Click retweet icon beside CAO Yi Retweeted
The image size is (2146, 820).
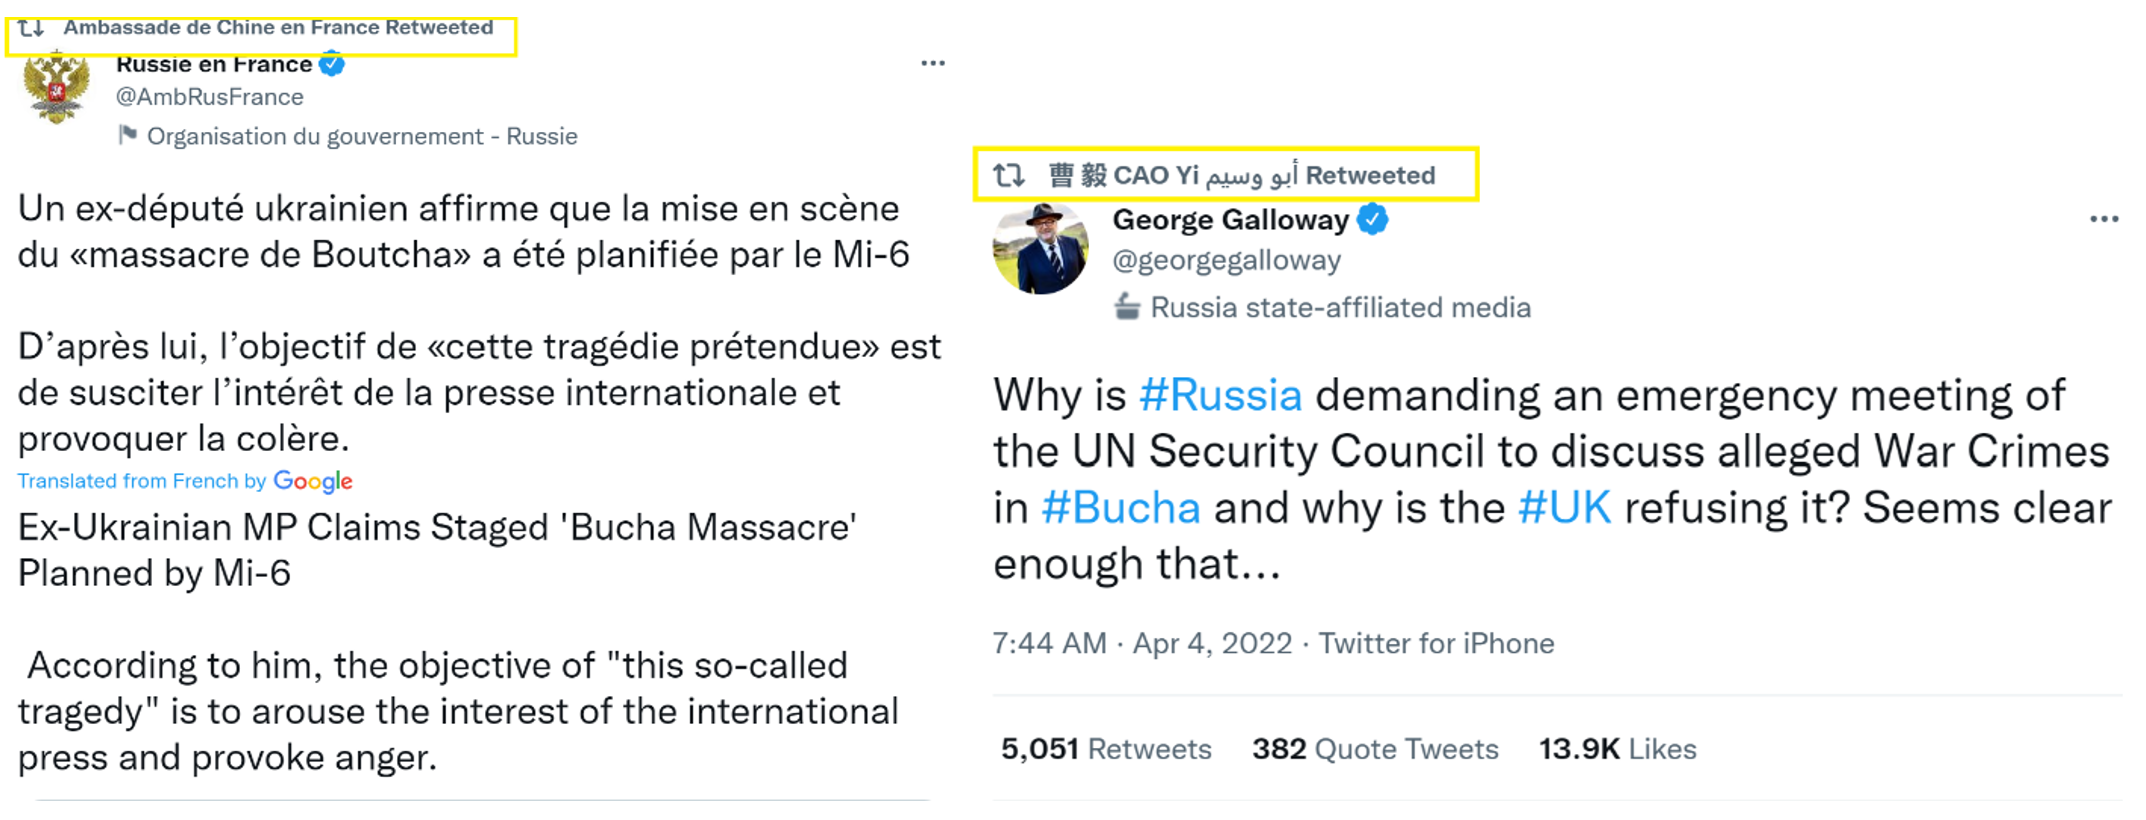(x=1009, y=176)
